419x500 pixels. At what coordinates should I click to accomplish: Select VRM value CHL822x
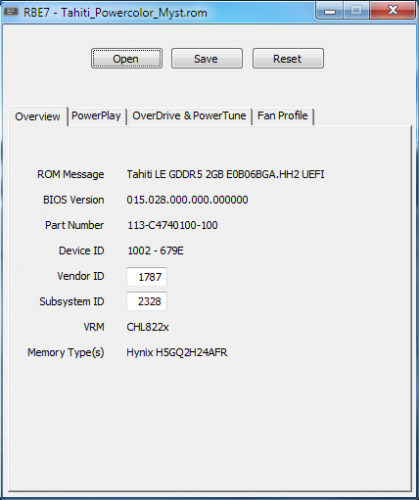click(148, 327)
